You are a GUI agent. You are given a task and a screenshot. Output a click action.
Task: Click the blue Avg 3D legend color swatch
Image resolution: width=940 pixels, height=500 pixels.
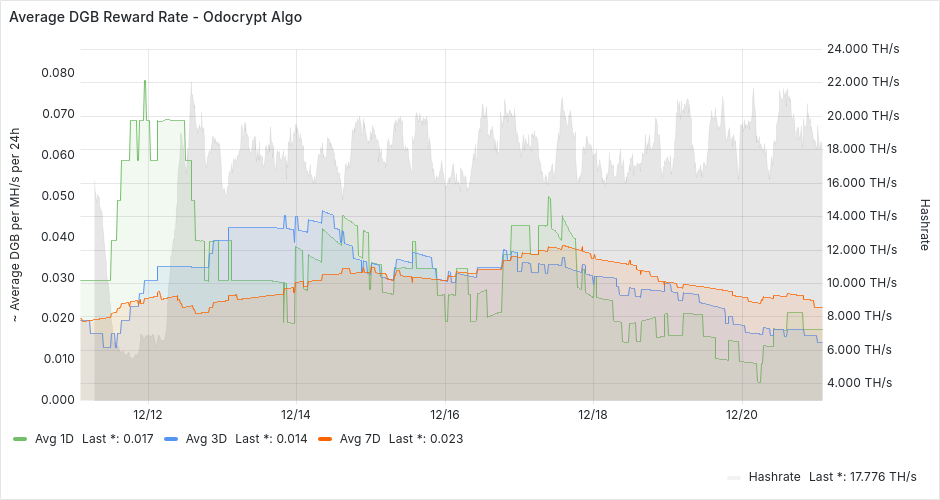click(171, 438)
